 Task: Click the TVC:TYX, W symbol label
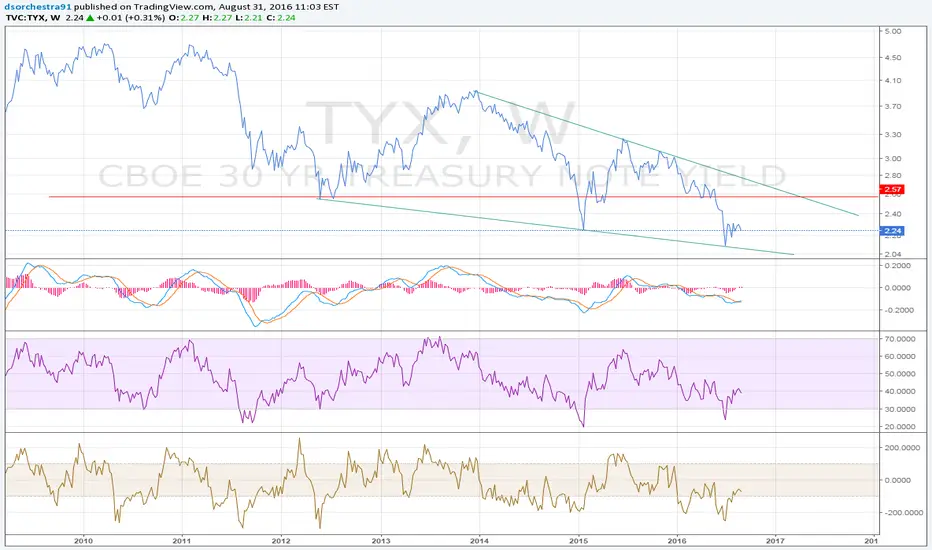coord(33,18)
